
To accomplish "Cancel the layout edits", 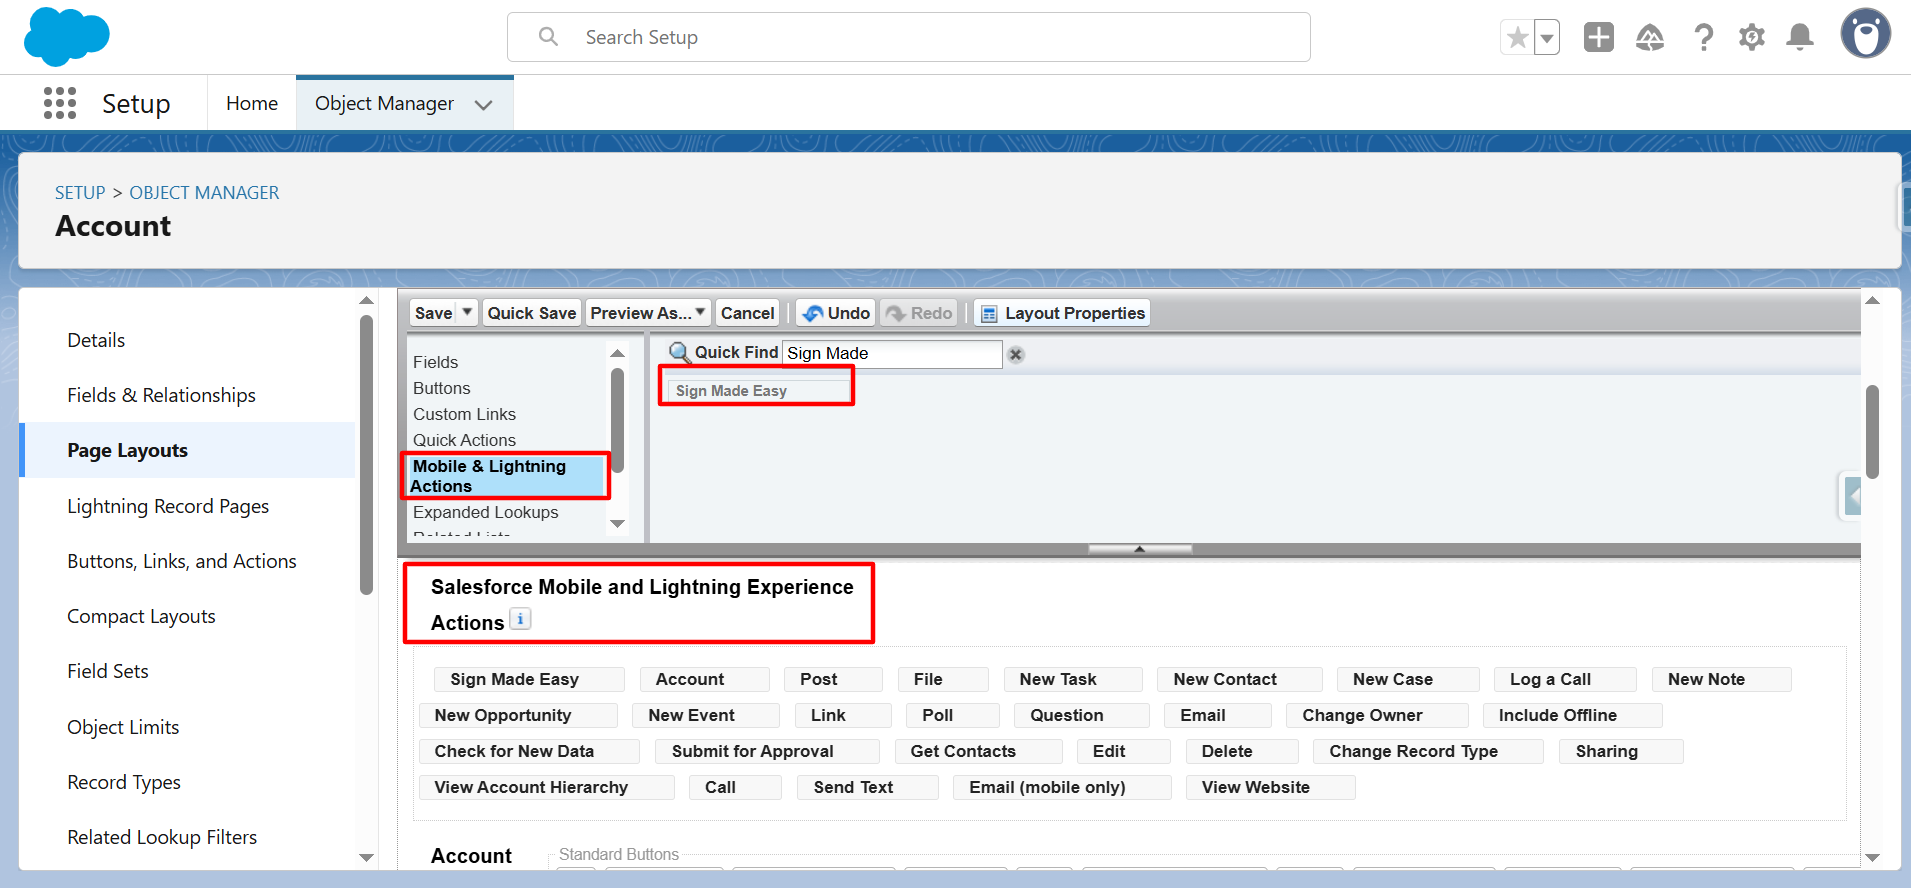I will 747,313.
